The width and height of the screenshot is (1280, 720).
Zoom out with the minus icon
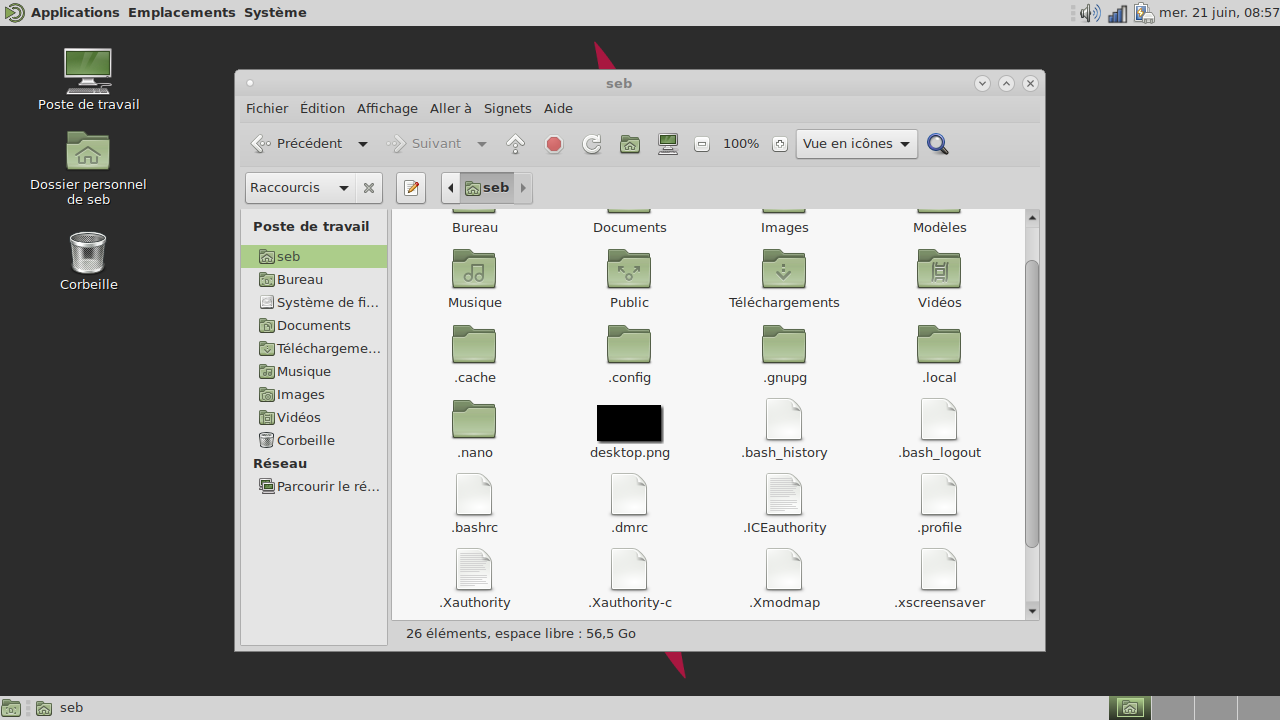click(702, 144)
